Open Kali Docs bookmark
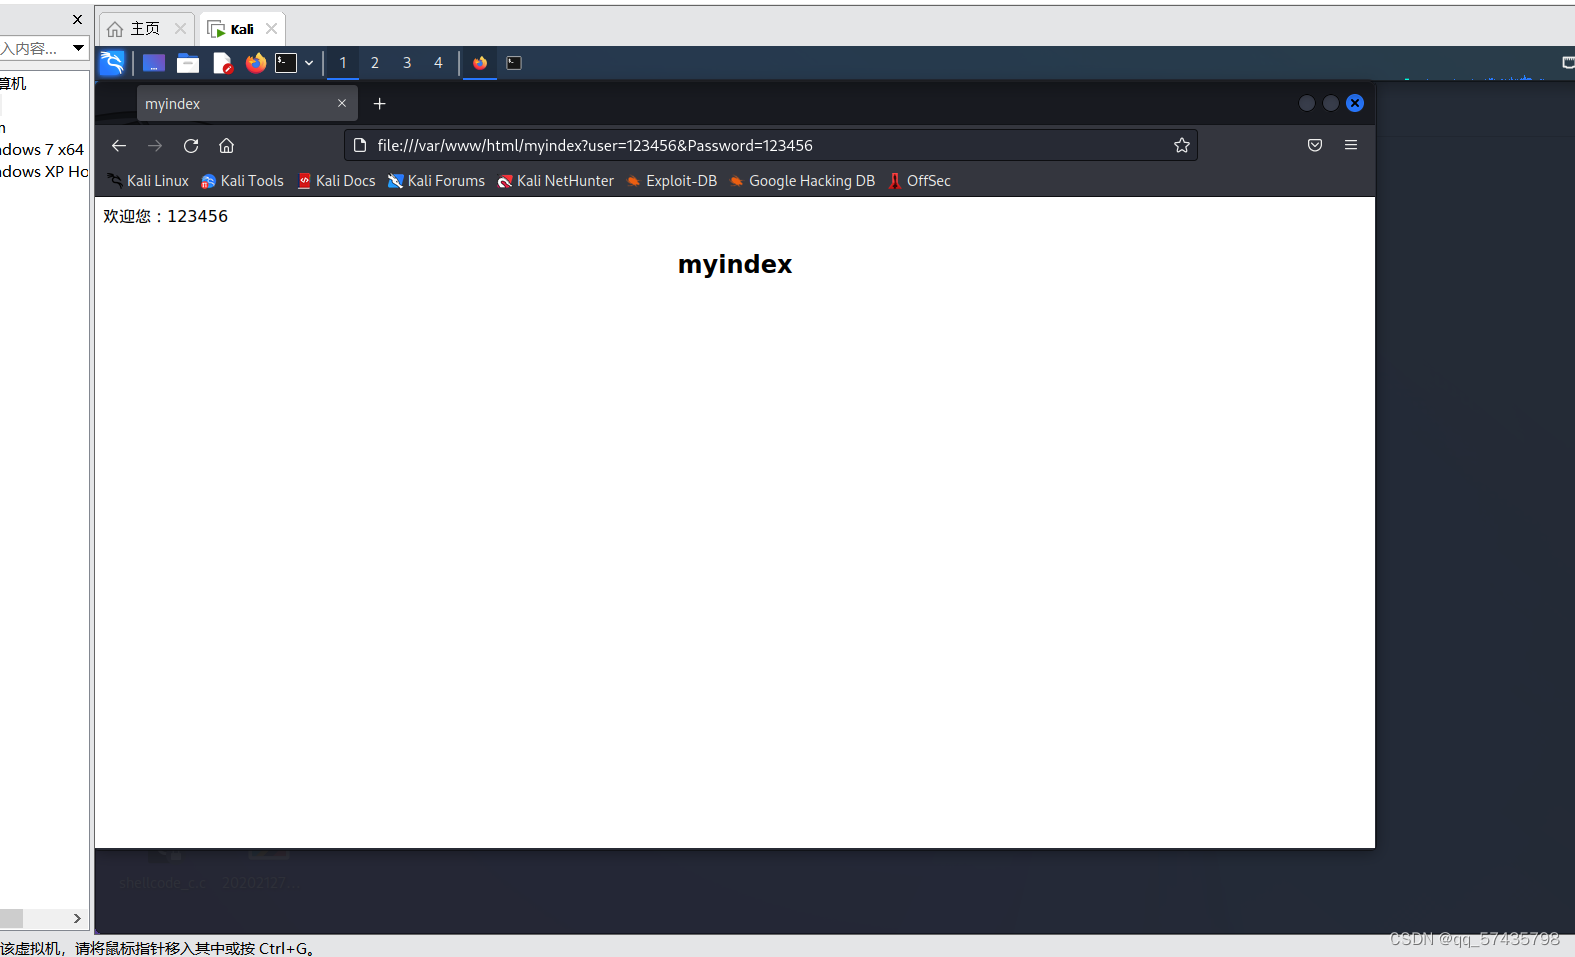The image size is (1575, 957). coord(337,181)
